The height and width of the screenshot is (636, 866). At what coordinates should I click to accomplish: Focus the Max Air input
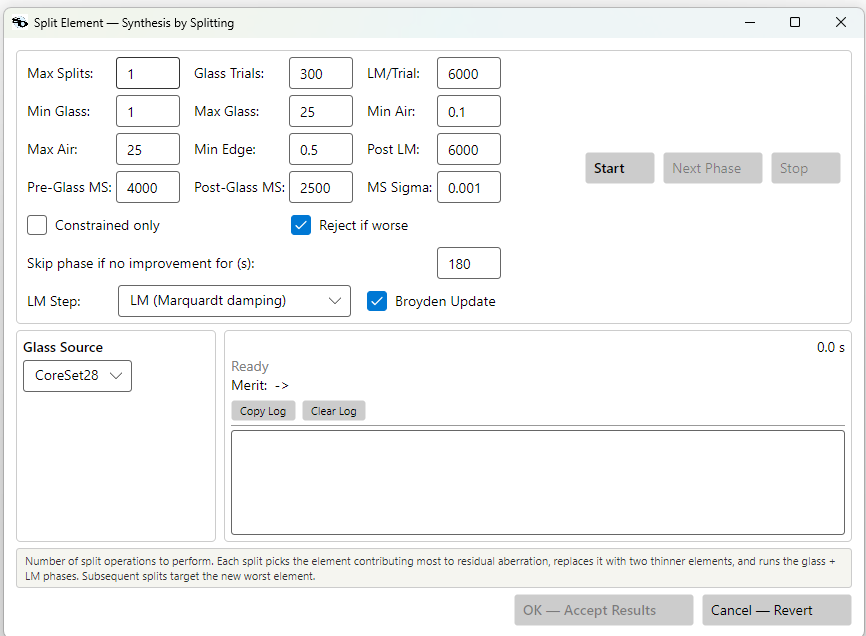148,149
